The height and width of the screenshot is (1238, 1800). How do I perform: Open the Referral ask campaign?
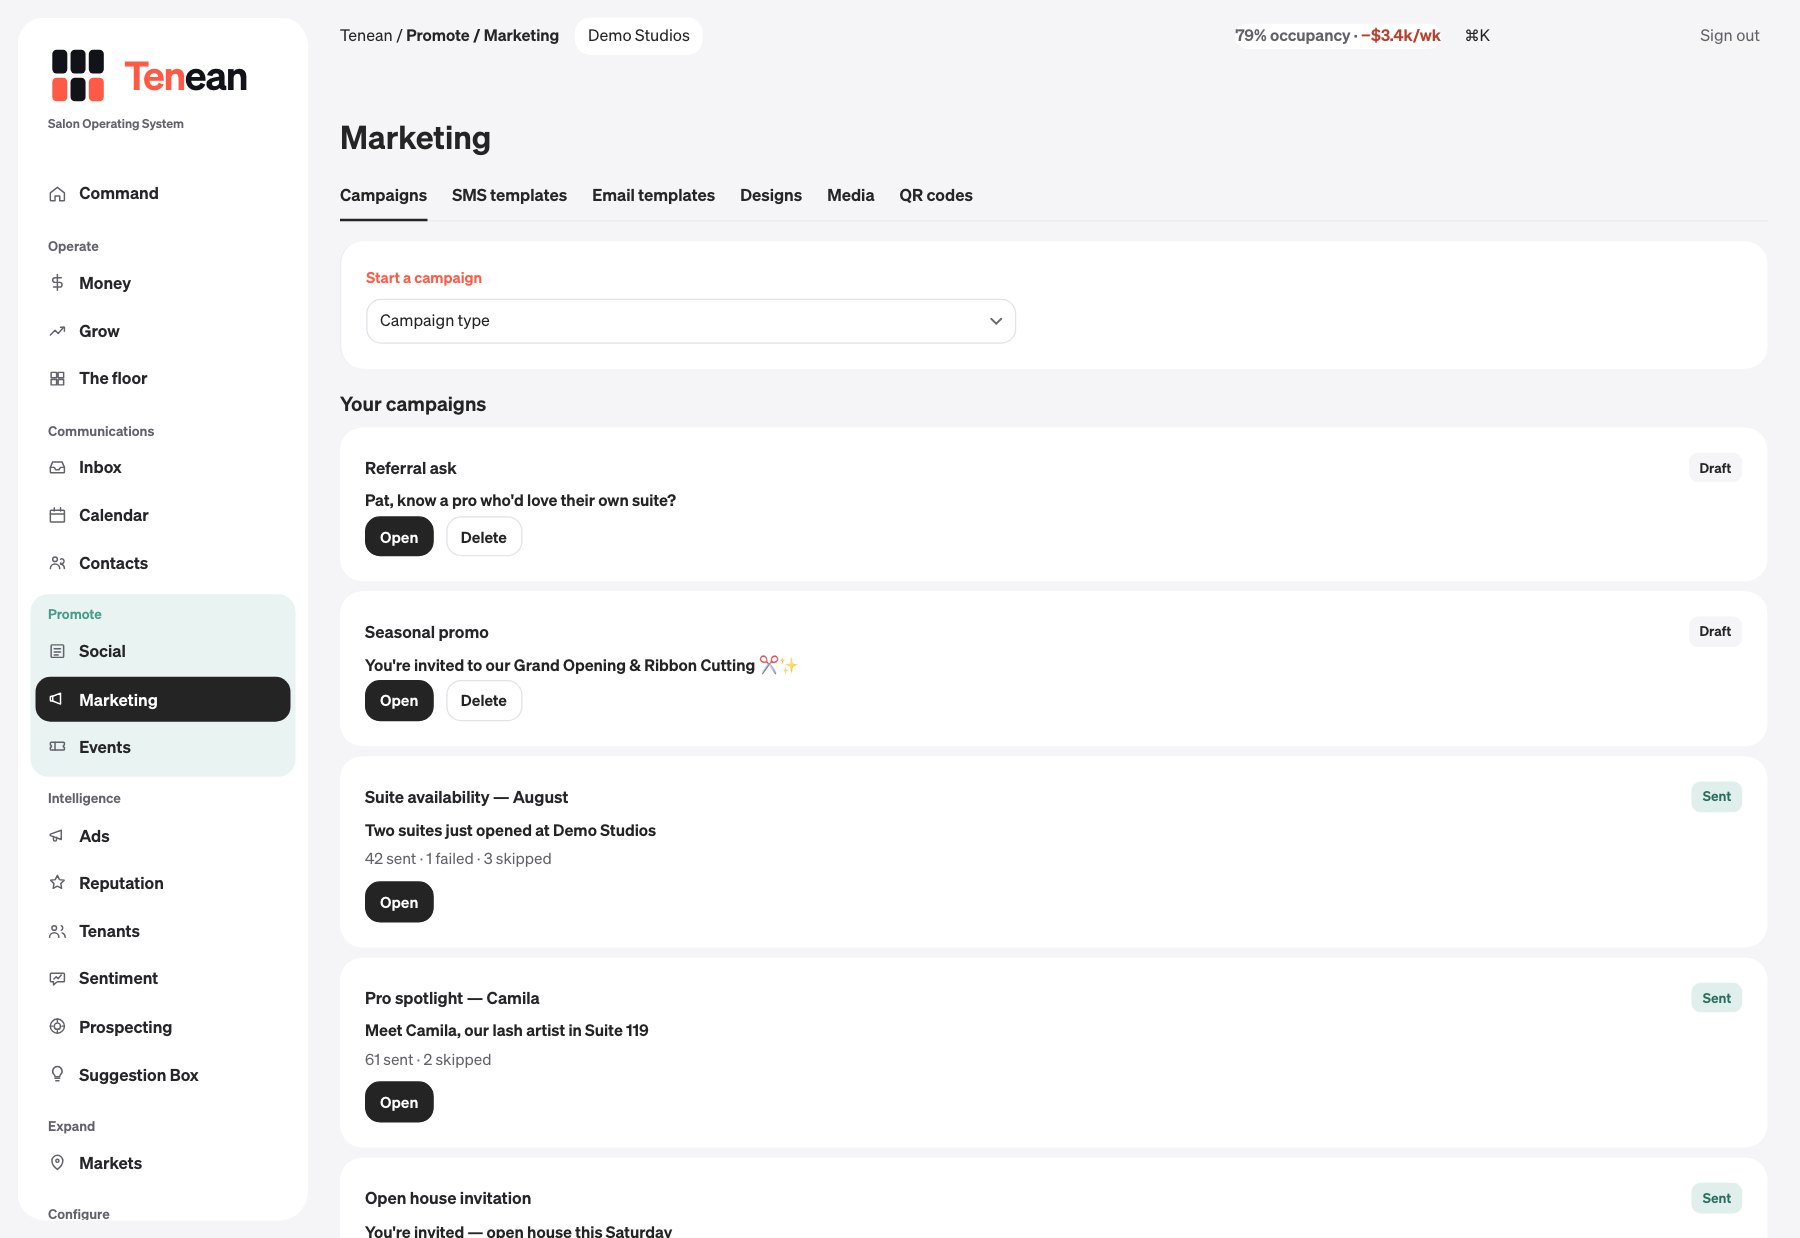(x=399, y=537)
